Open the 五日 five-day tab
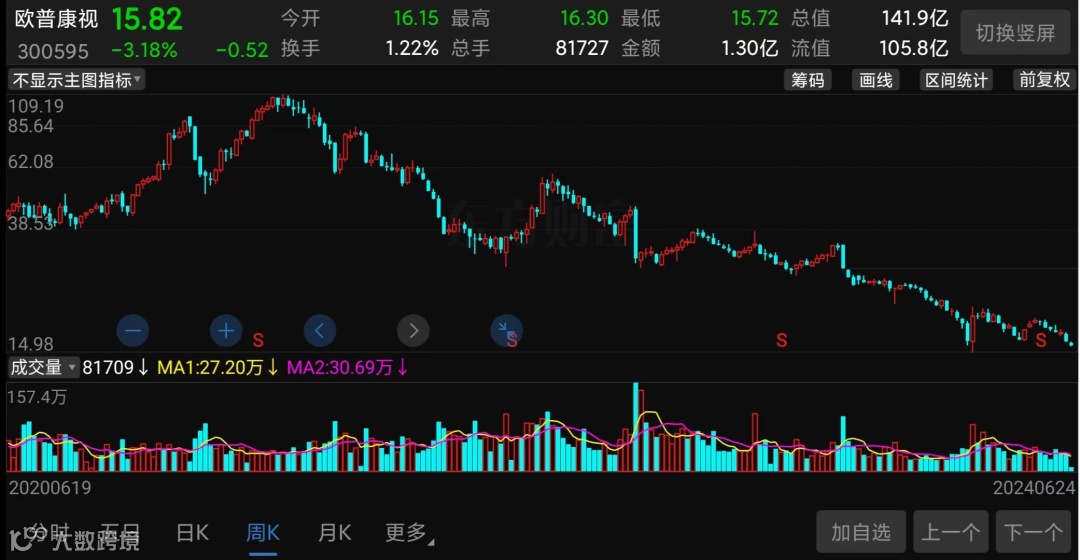Screen dimensions: 1080x560 120,532
